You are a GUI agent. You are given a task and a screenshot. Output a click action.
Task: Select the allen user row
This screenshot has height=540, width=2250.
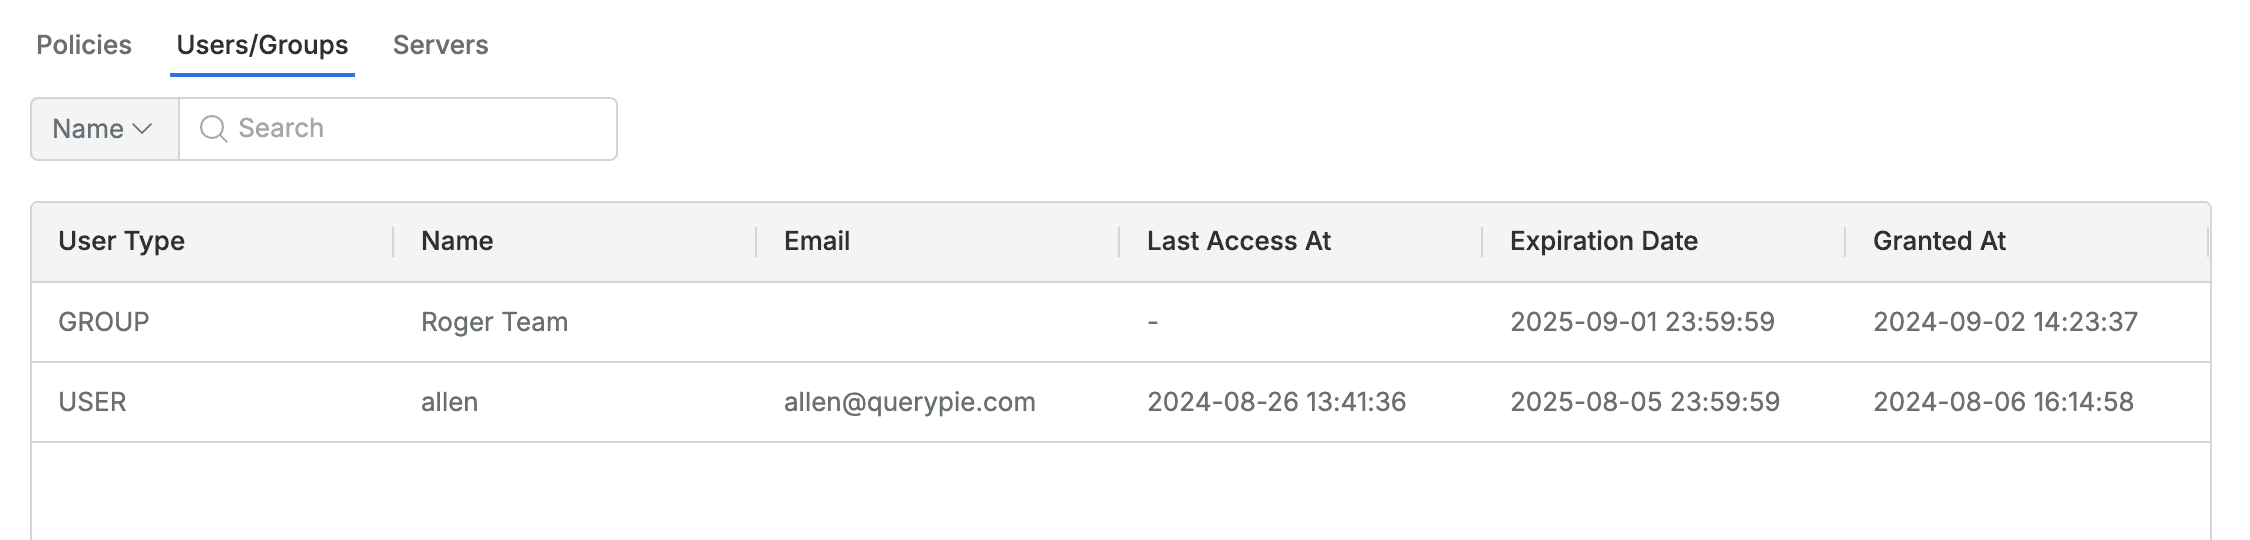[x=450, y=402]
